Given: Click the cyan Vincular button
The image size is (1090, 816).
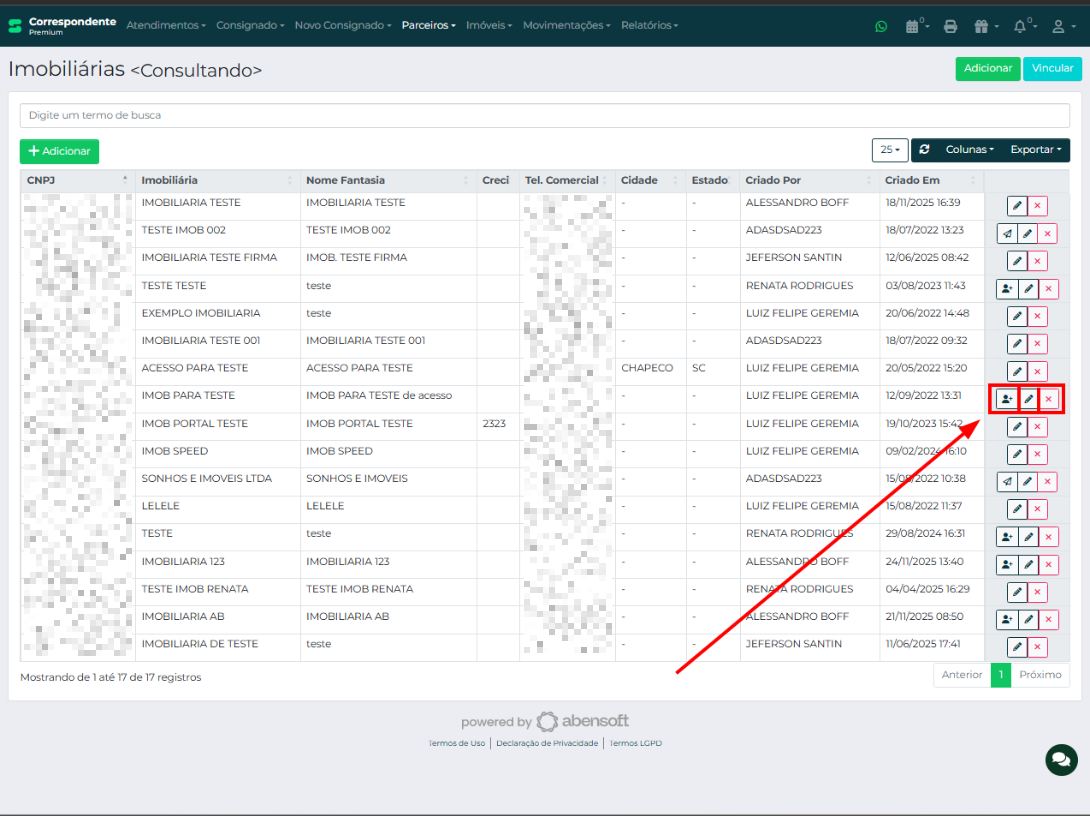Looking at the screenshot, I should 1052,68.
